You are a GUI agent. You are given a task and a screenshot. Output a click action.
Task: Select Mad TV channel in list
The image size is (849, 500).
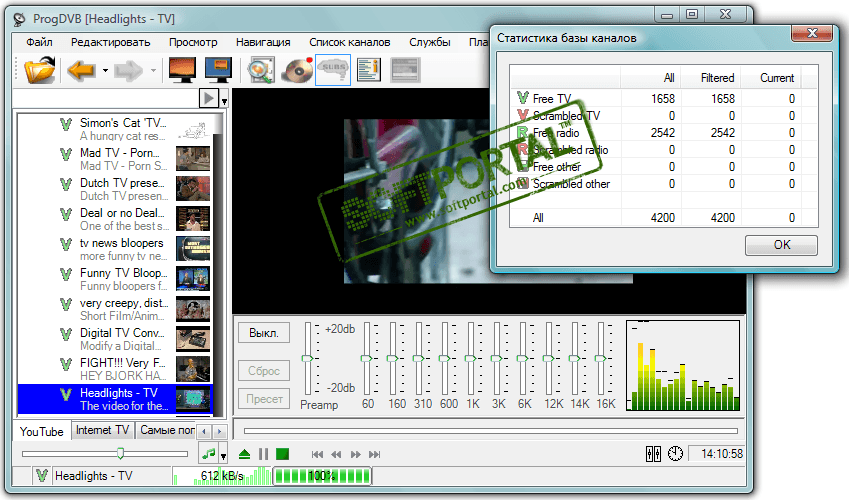click(115, 159)
